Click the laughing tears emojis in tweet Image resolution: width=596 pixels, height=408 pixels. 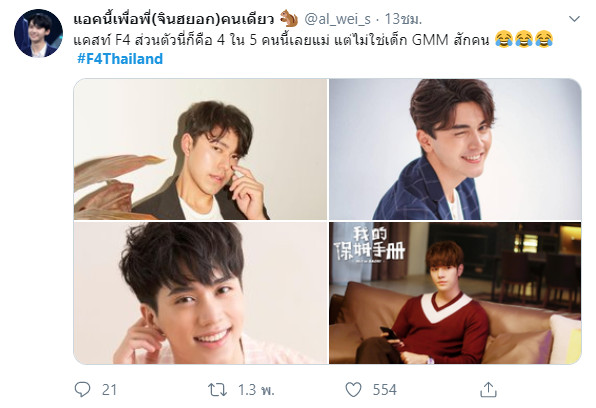[x=524, y=39]
